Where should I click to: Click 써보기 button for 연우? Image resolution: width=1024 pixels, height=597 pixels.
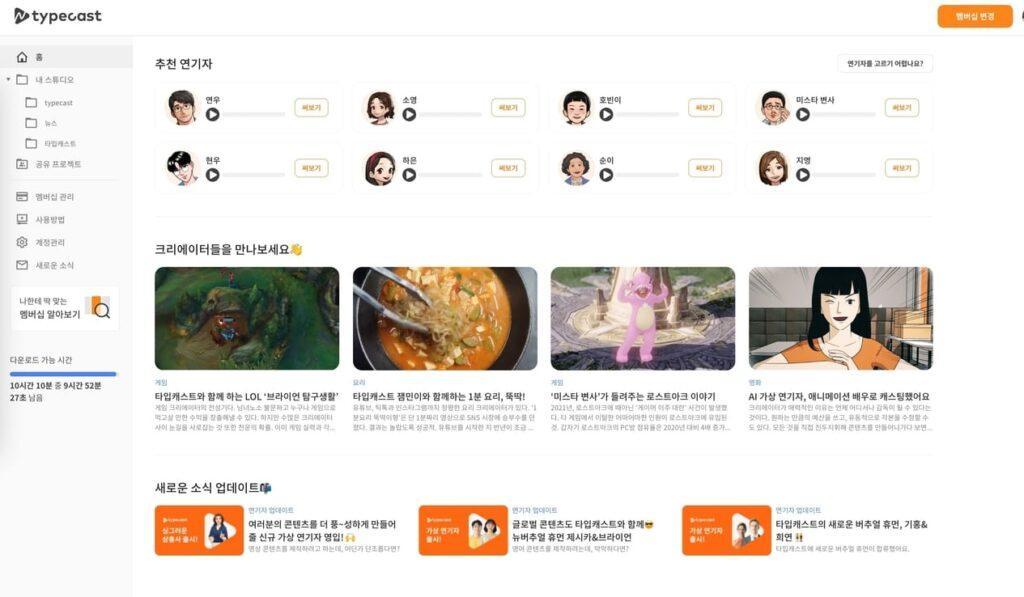pos(311,108)
